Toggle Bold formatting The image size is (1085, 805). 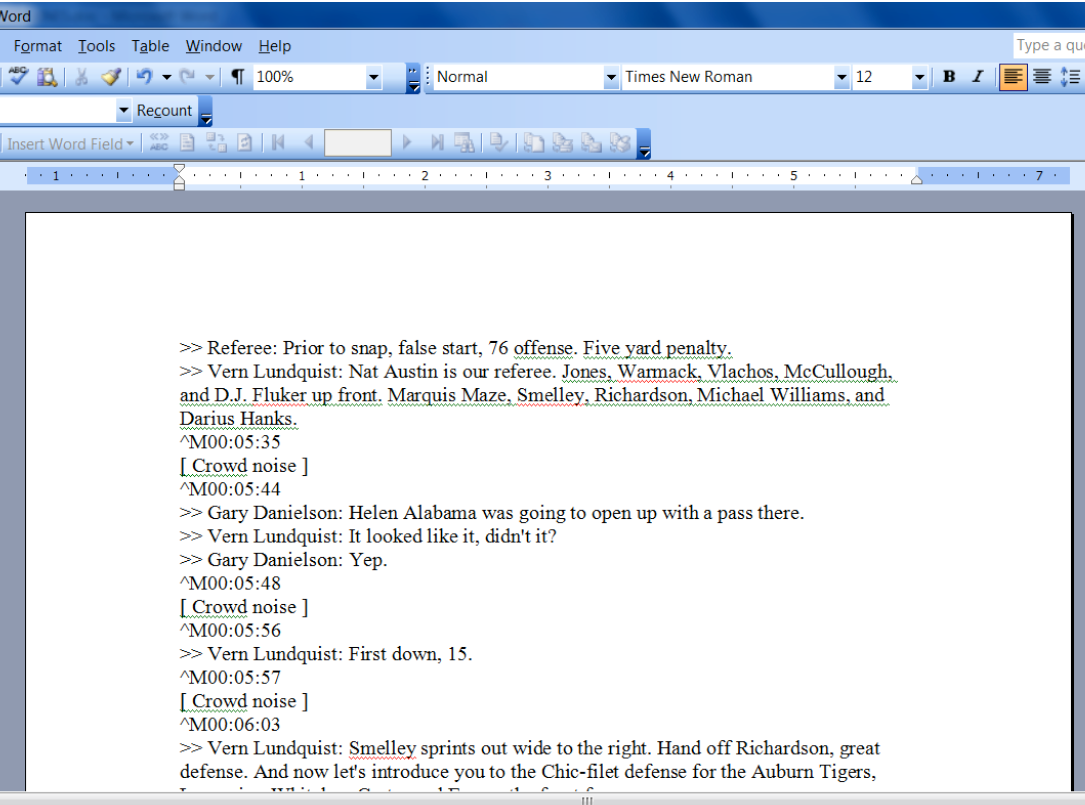(949, 76)
